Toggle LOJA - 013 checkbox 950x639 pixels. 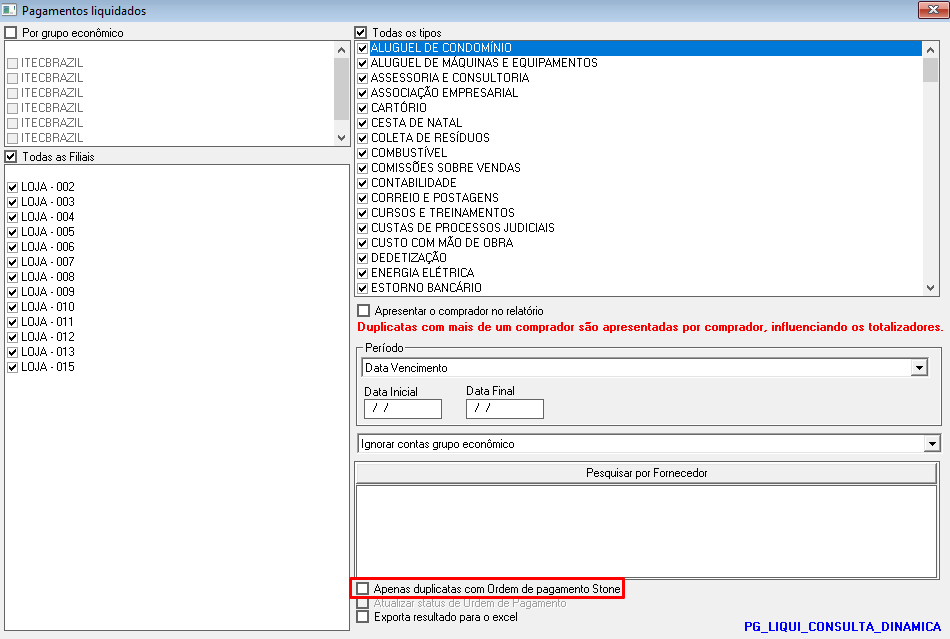pyautogui.click(x=13, y=352)
